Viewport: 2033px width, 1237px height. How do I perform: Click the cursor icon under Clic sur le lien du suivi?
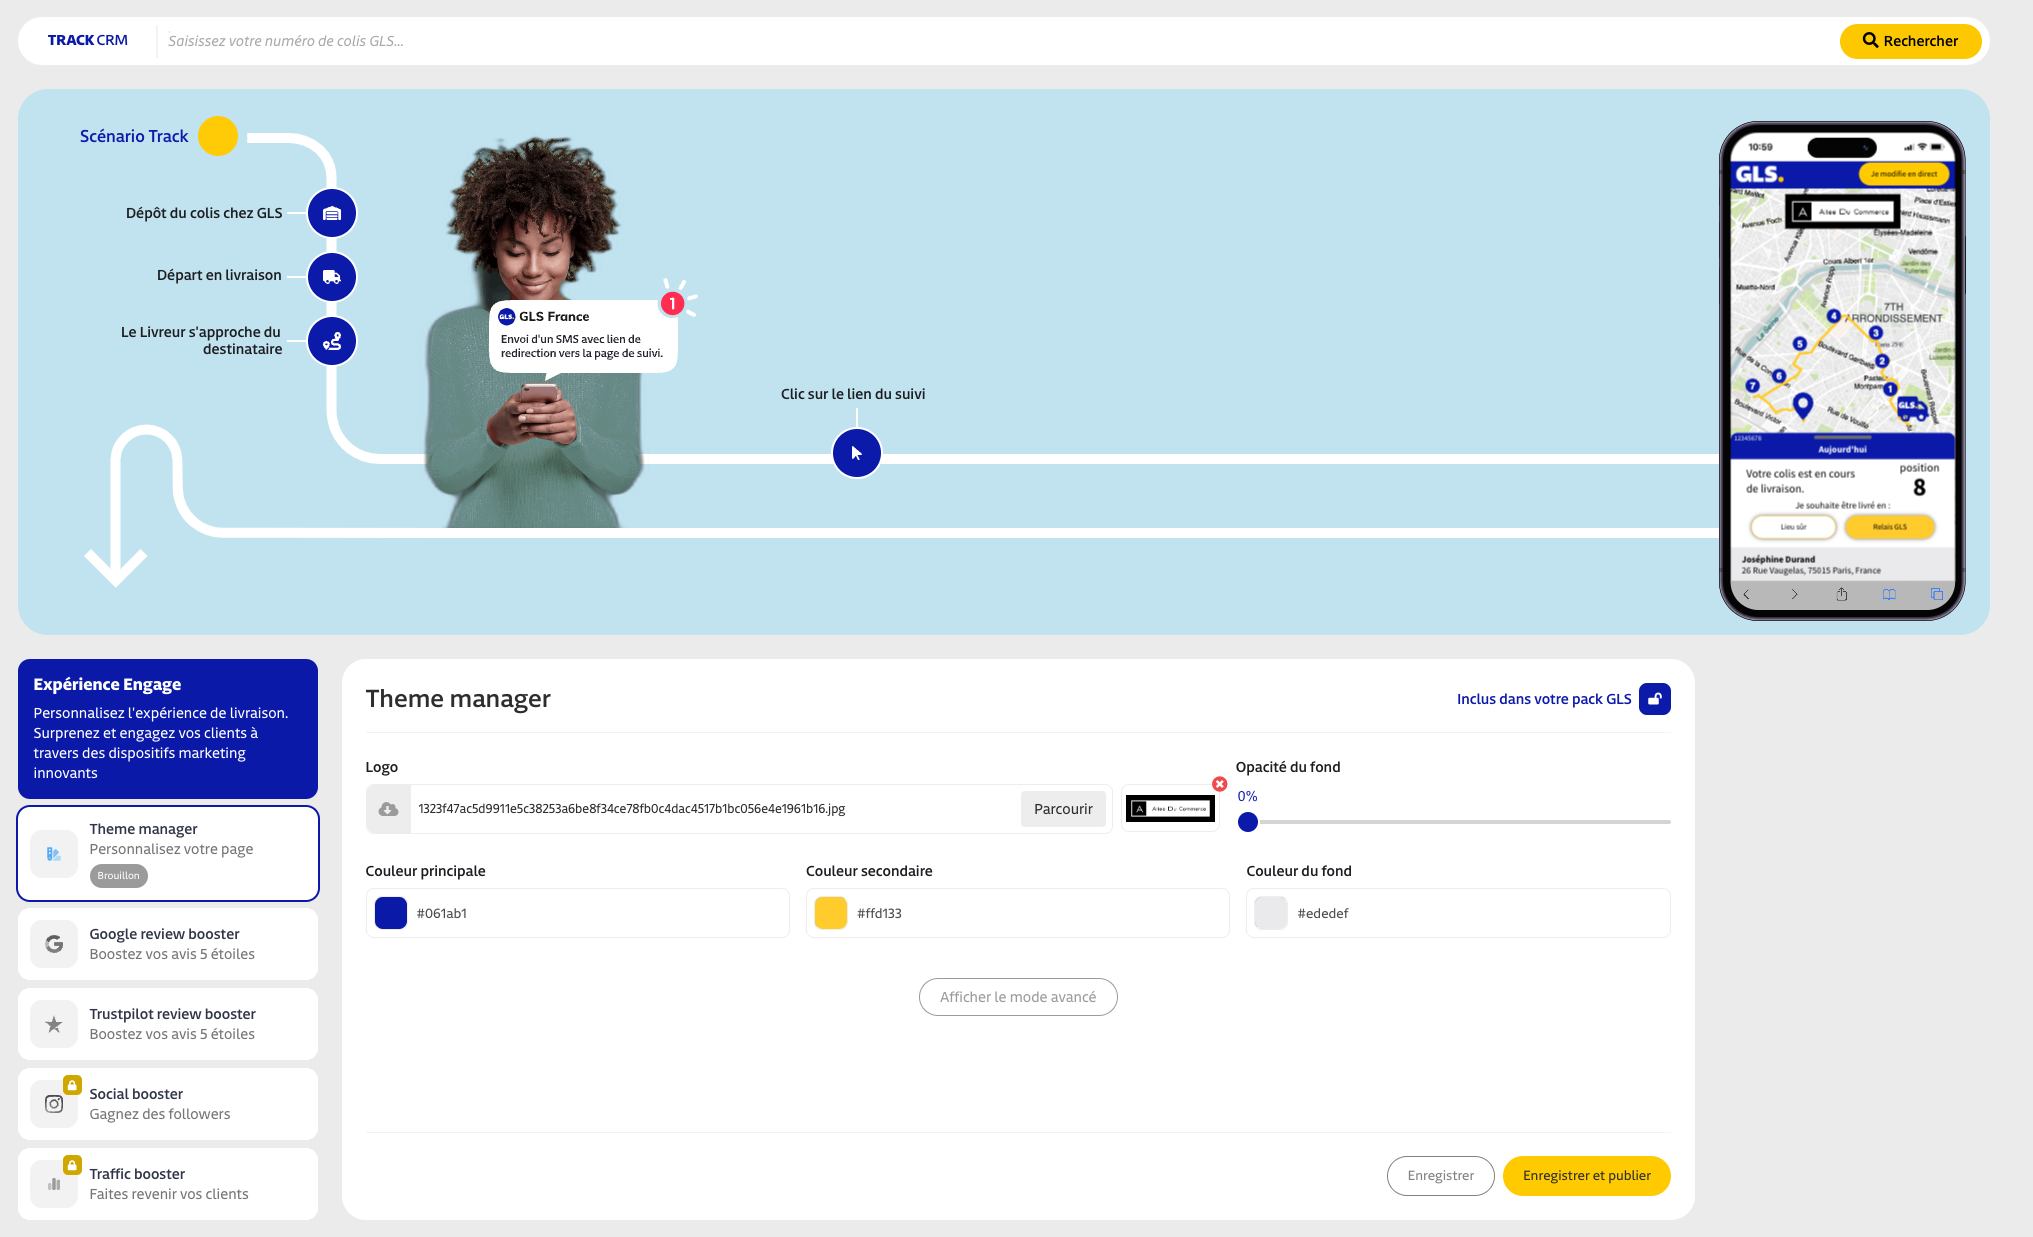[856, 453]
